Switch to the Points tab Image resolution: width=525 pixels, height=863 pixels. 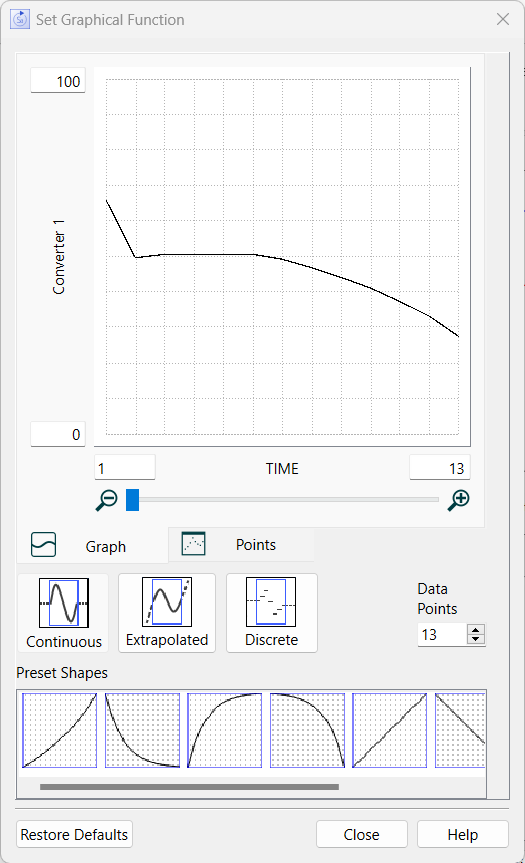click(x=242, y=545)
